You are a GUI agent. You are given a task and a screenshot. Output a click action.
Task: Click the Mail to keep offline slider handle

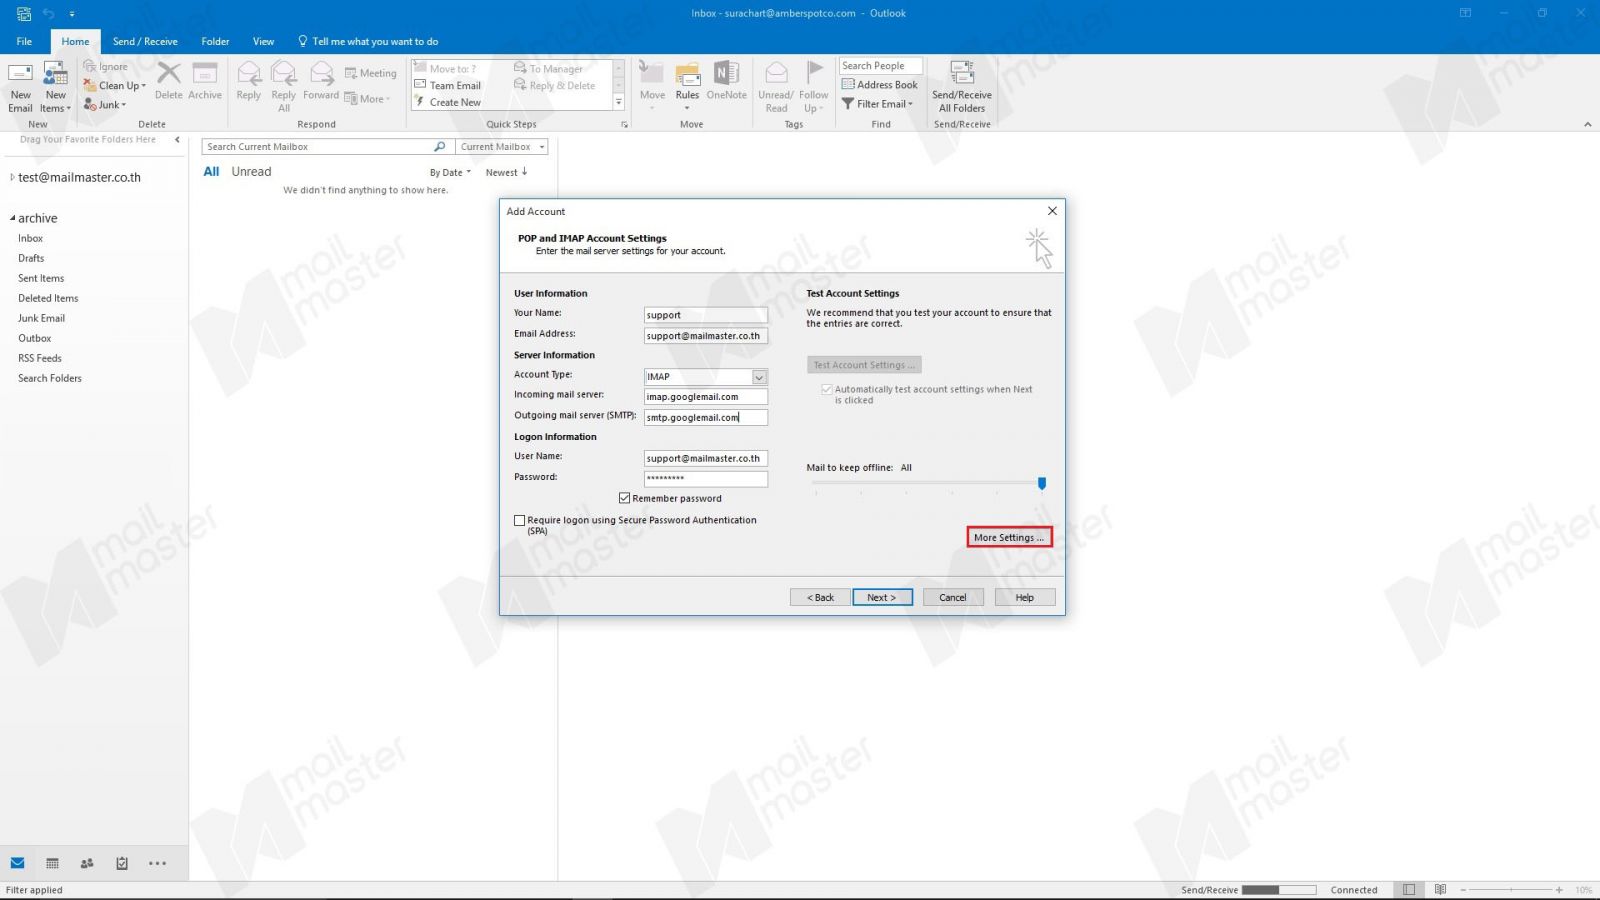(1042, 483)
